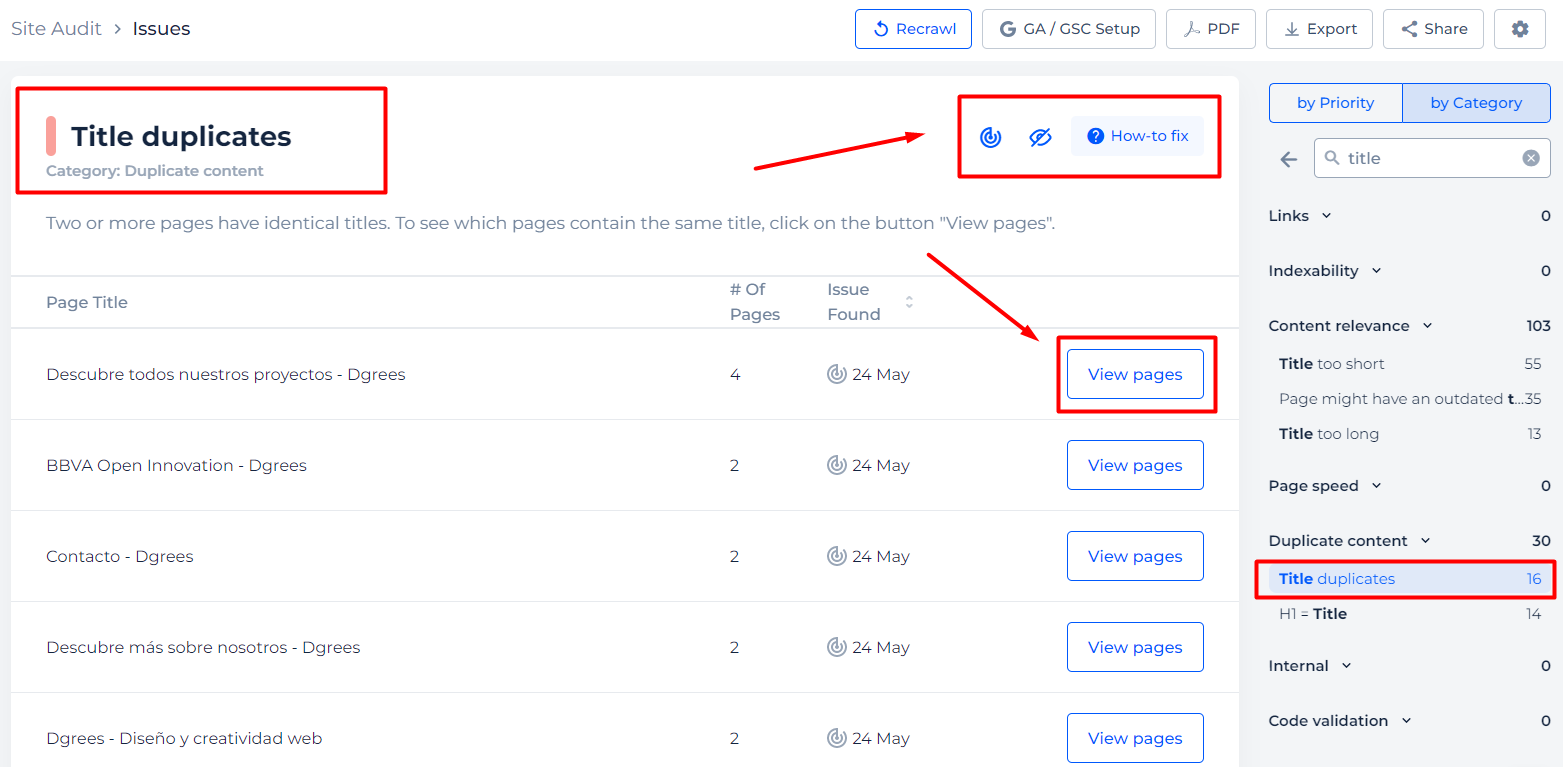Click the Recrawl button

pos(913,29)
